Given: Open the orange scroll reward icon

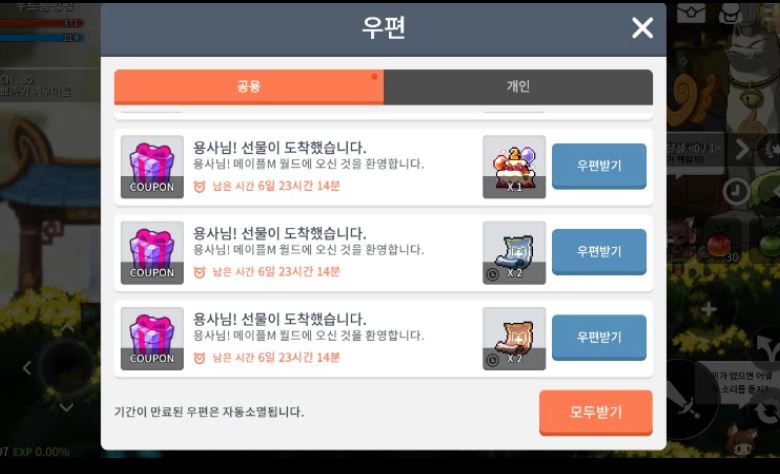Looking at the screenshot, I should pos(514,338).
